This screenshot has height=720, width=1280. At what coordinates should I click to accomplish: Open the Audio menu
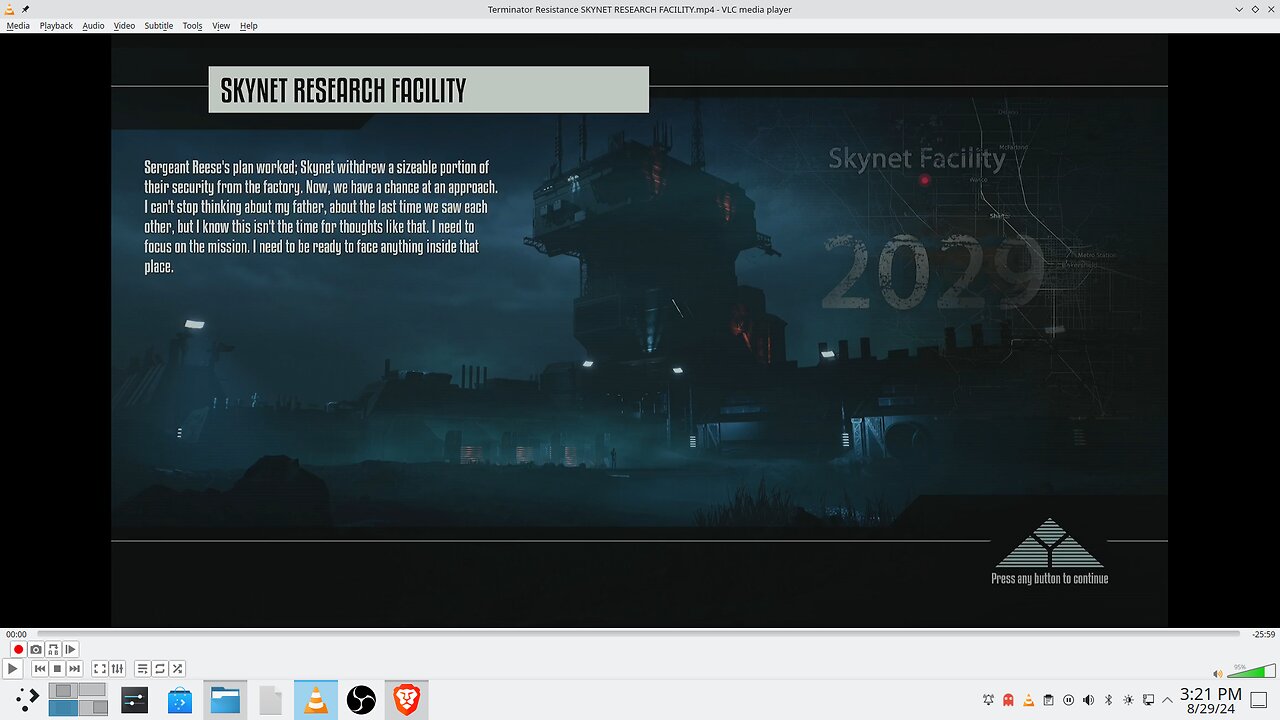click(x=93, y=26)
